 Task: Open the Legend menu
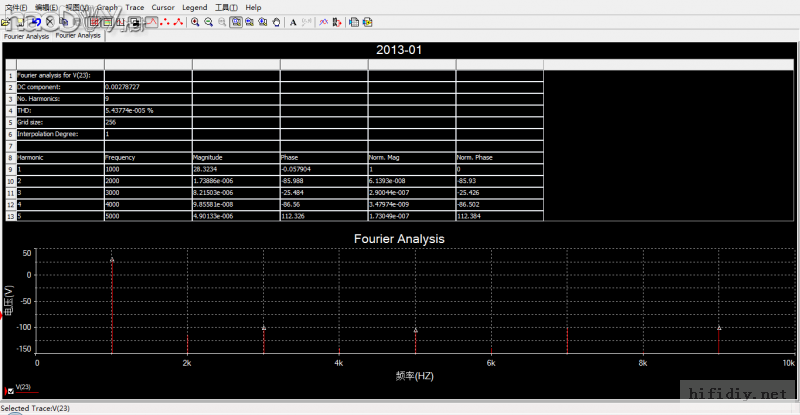tap(194, 7)
